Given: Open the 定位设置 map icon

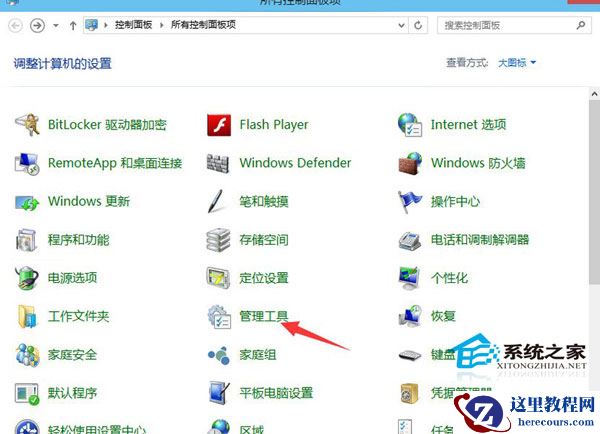Looking at the screenshot, I should [218, 278].
